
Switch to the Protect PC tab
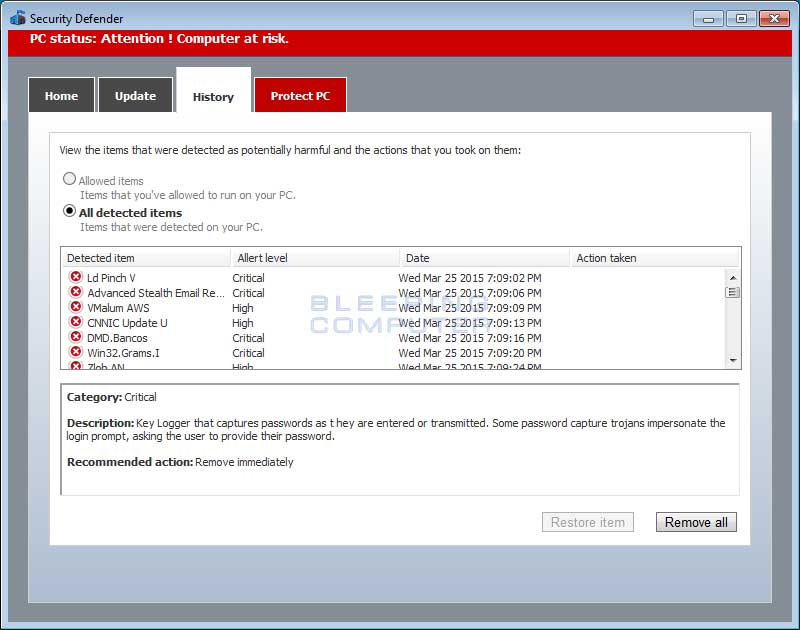[x=300, y=95]
